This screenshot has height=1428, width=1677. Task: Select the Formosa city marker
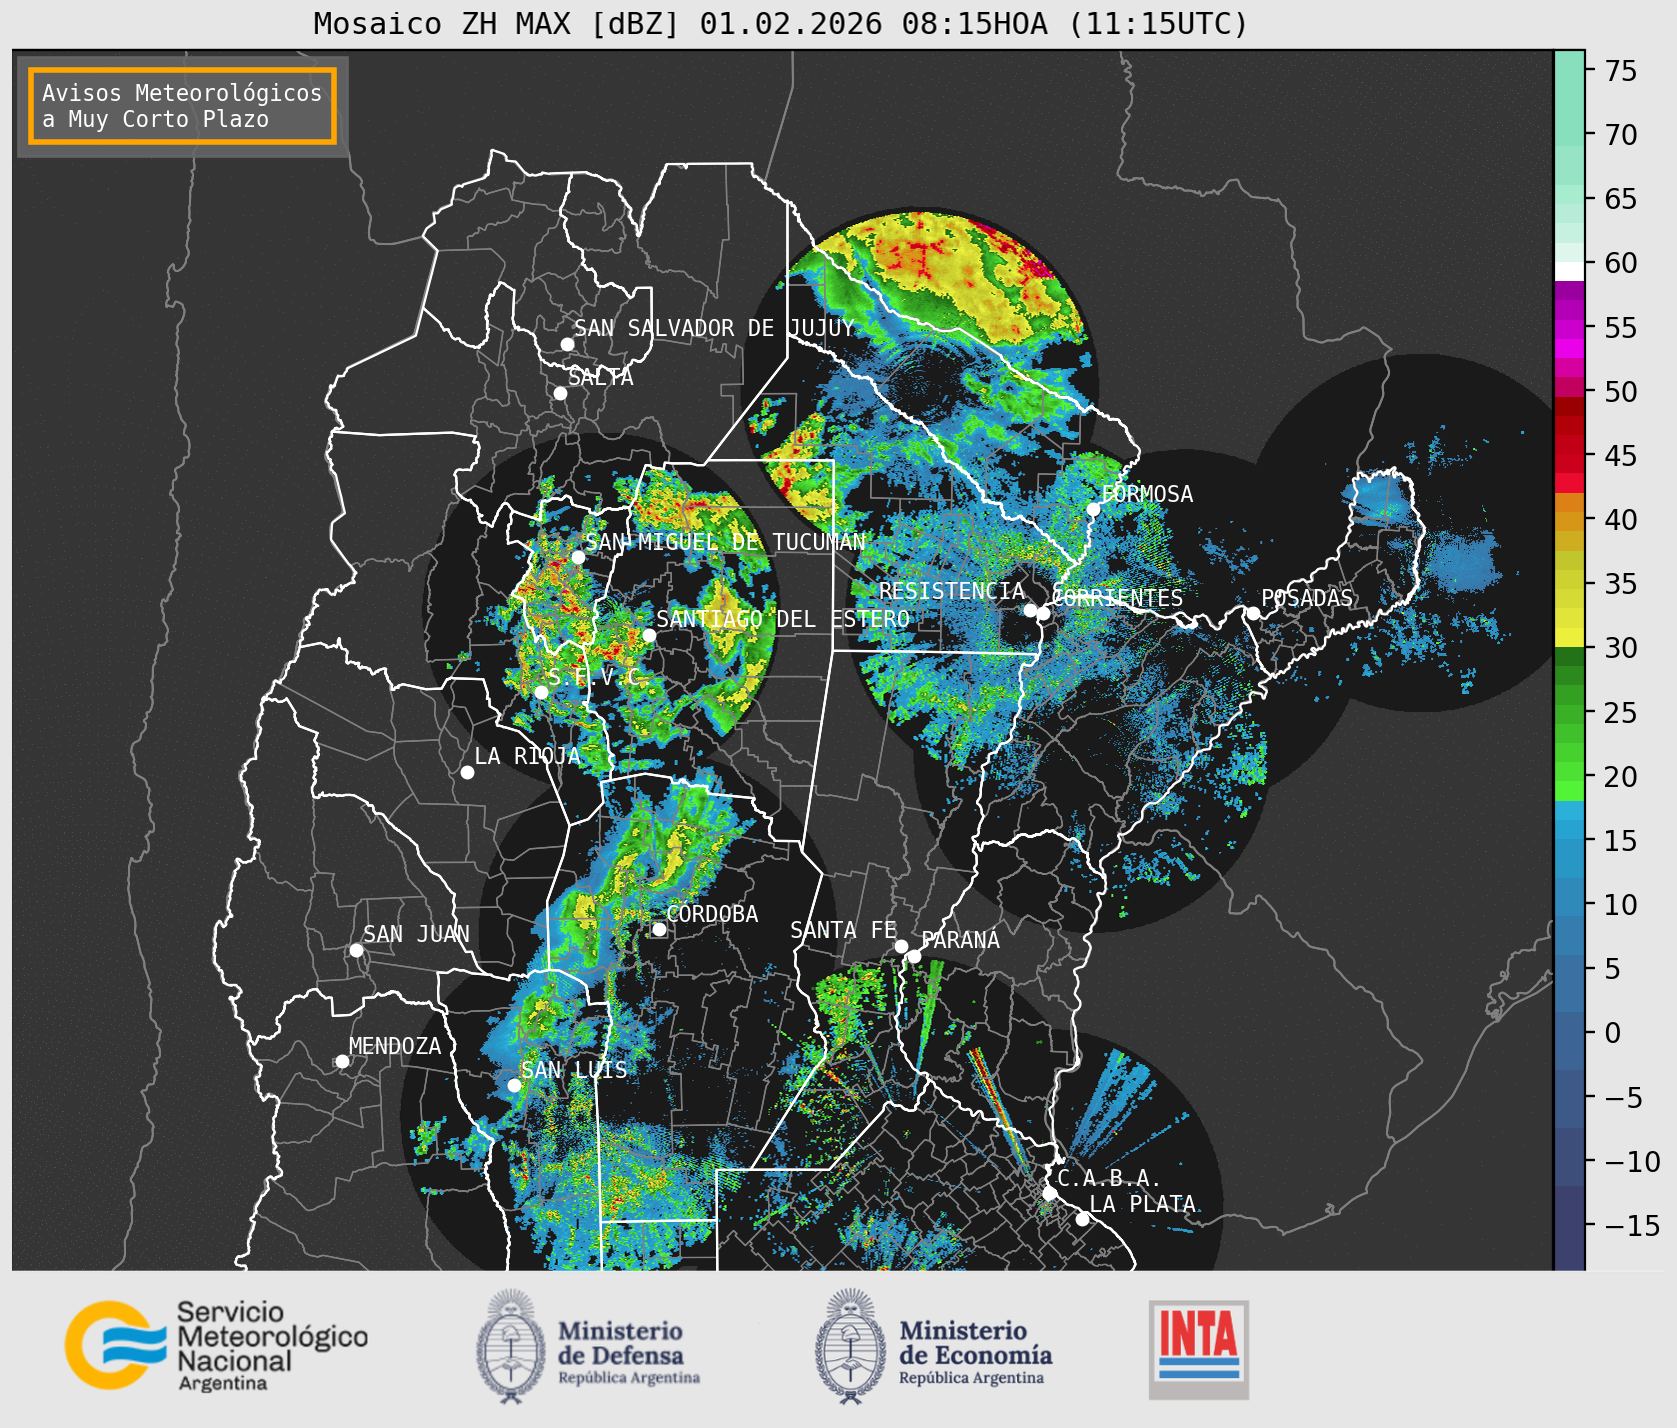pyautogui.click(x=1093, y=509)
